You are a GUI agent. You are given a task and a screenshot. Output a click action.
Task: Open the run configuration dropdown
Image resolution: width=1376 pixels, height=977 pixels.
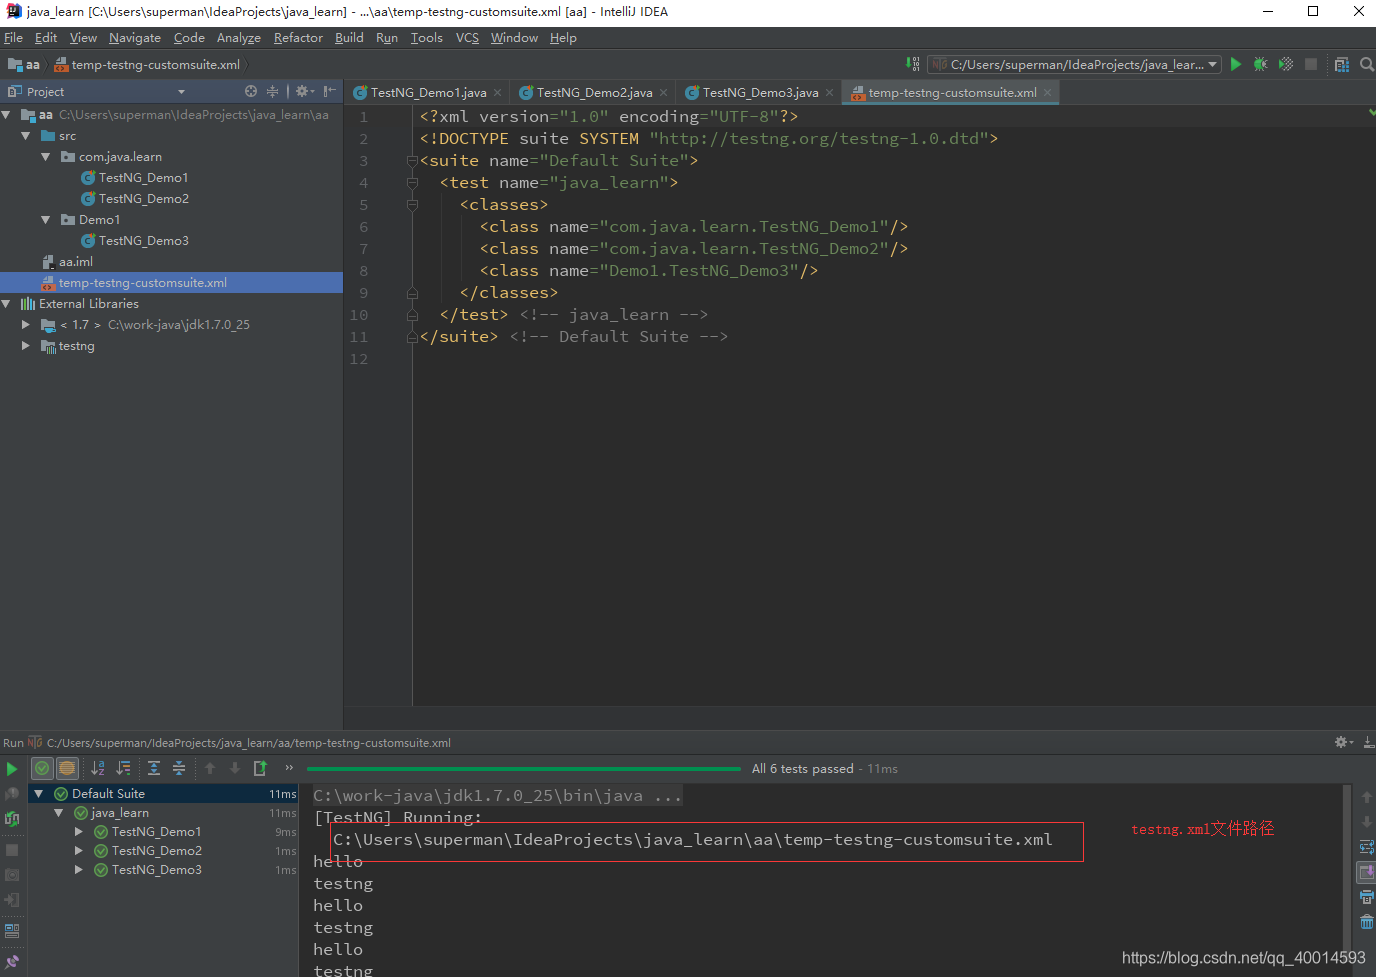1075,64
